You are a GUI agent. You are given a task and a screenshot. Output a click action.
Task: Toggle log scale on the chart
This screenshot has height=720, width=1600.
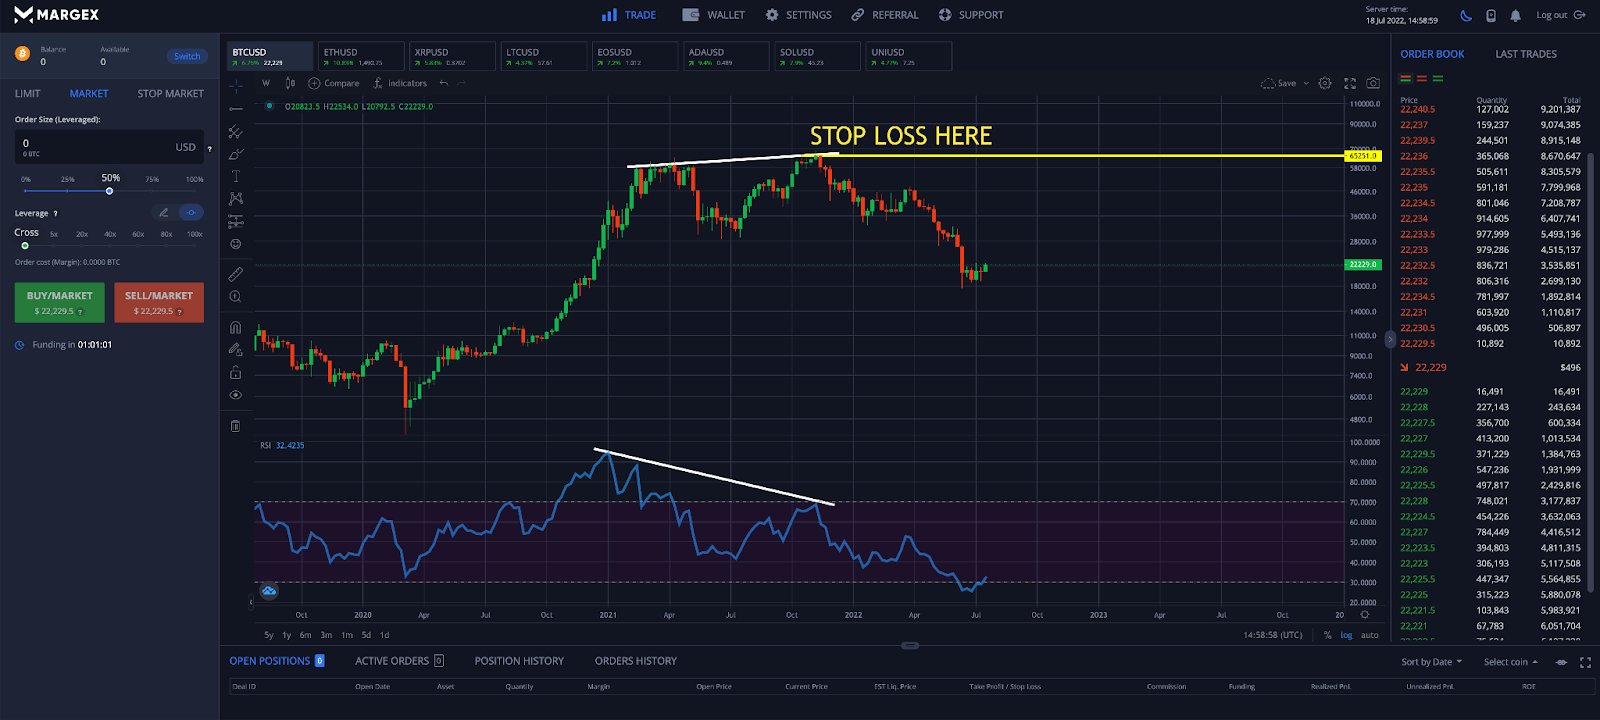[1346, 635]
